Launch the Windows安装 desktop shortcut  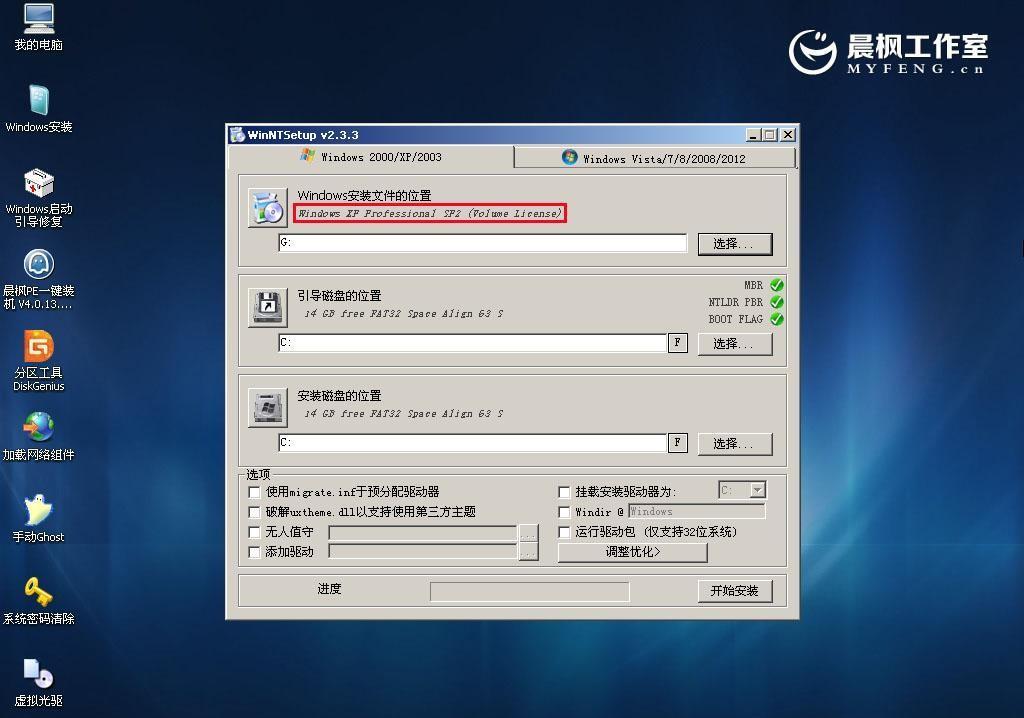point(39,108)
